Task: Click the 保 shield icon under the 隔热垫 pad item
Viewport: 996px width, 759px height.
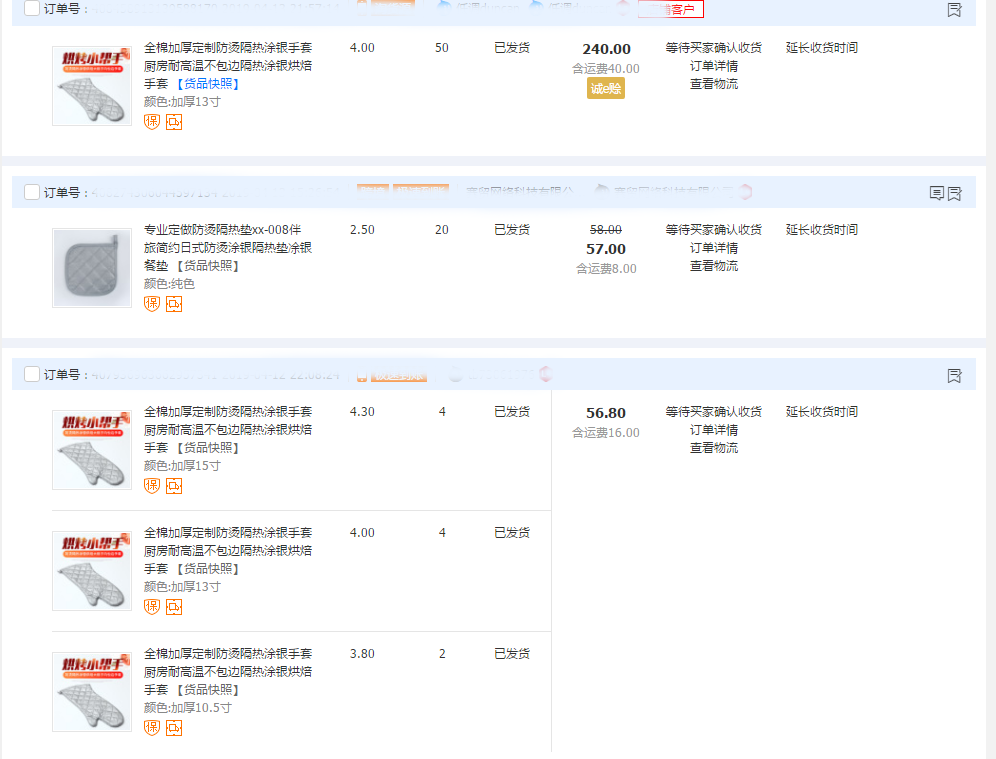Action: coord(152,303)
